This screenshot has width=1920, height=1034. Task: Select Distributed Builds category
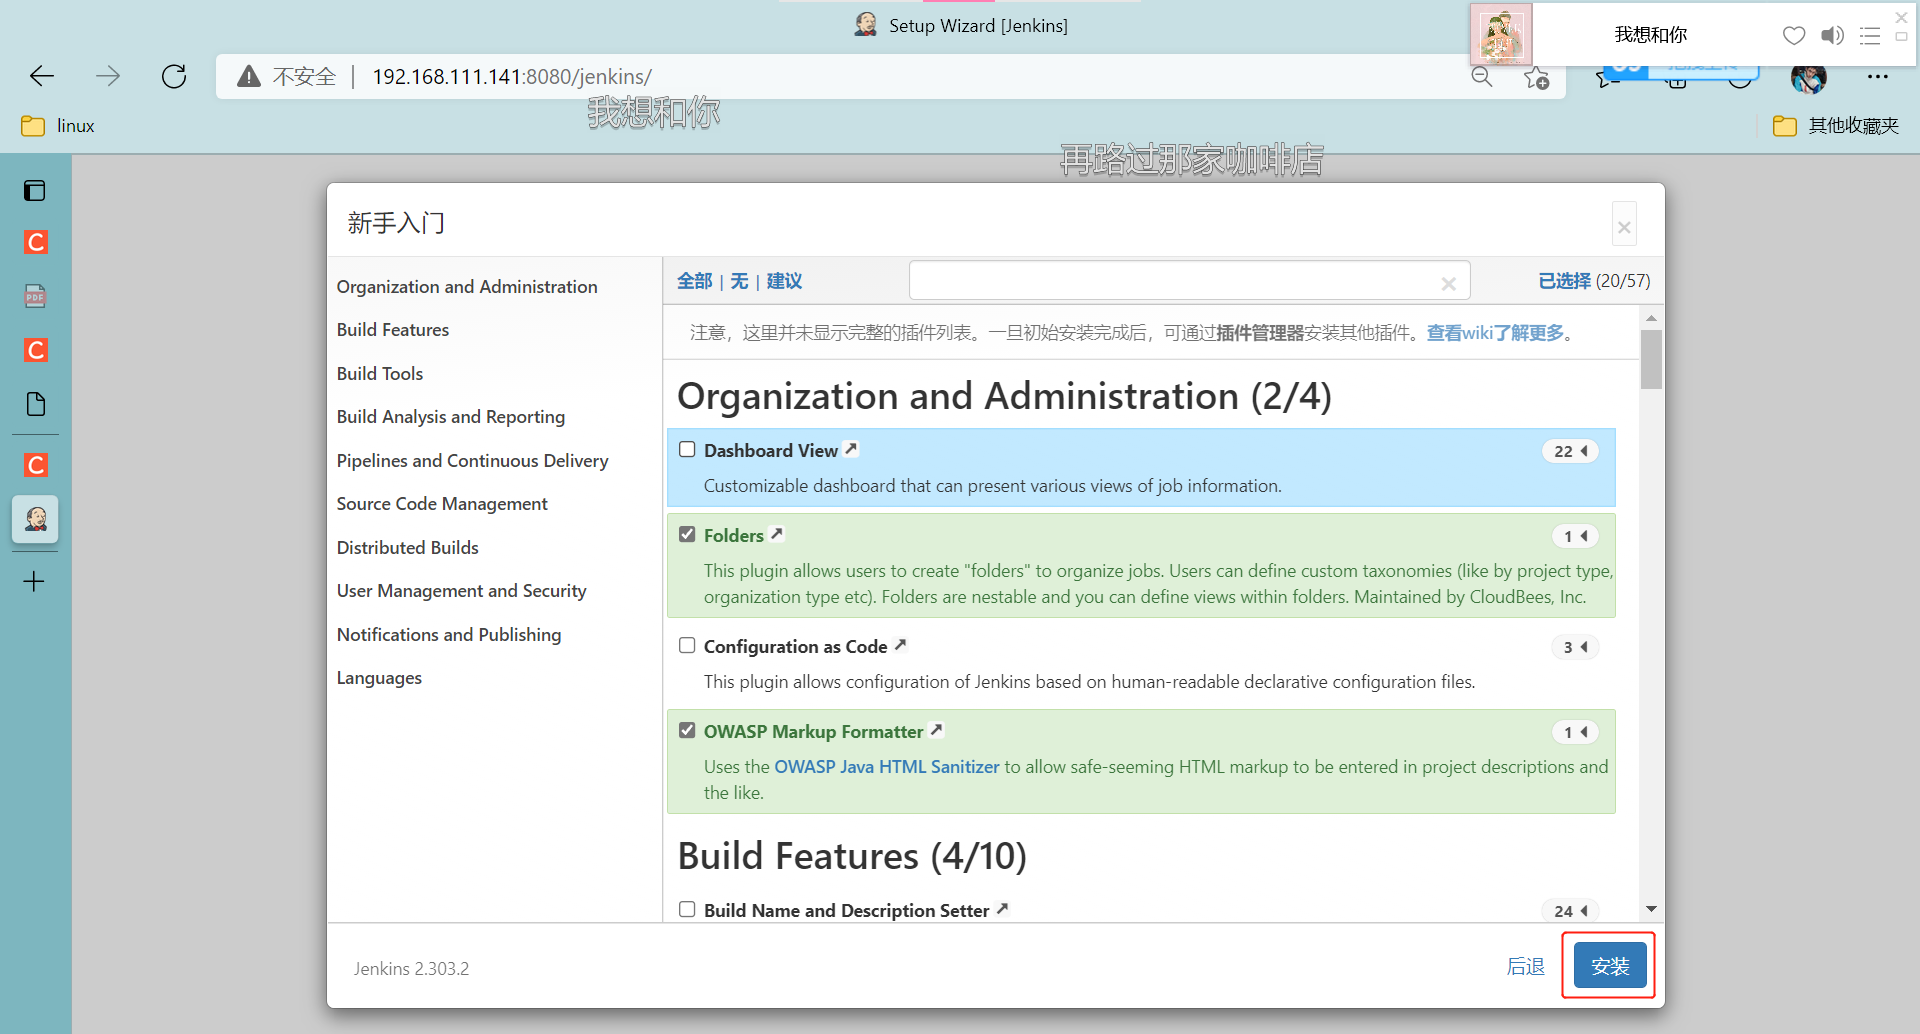coord(408,548)
